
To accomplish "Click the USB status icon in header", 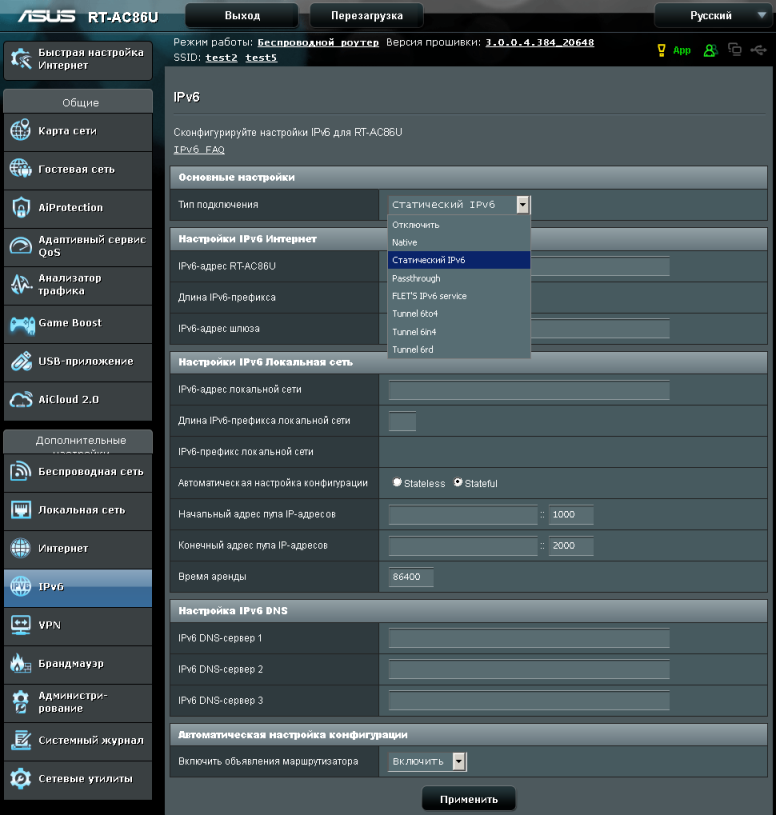I will (x=758, y=50).
